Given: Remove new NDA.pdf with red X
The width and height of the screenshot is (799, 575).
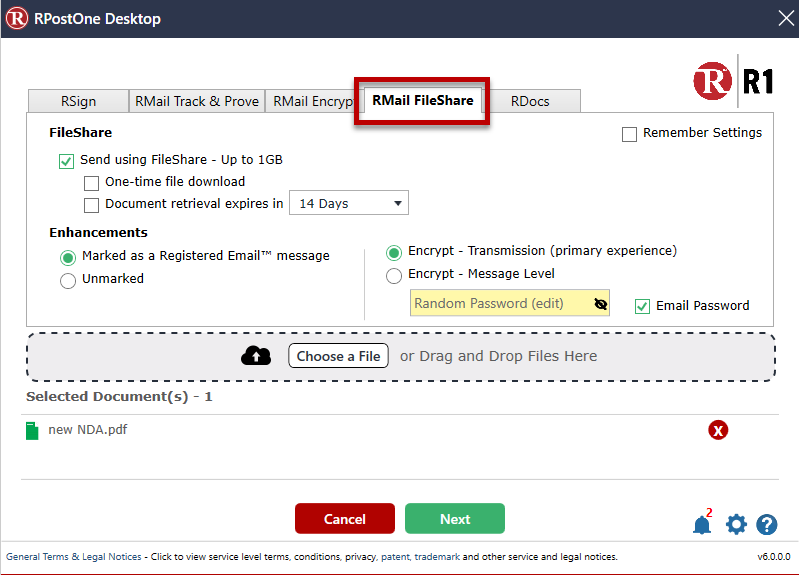Looking at the screenshot, I should point(718,430).
